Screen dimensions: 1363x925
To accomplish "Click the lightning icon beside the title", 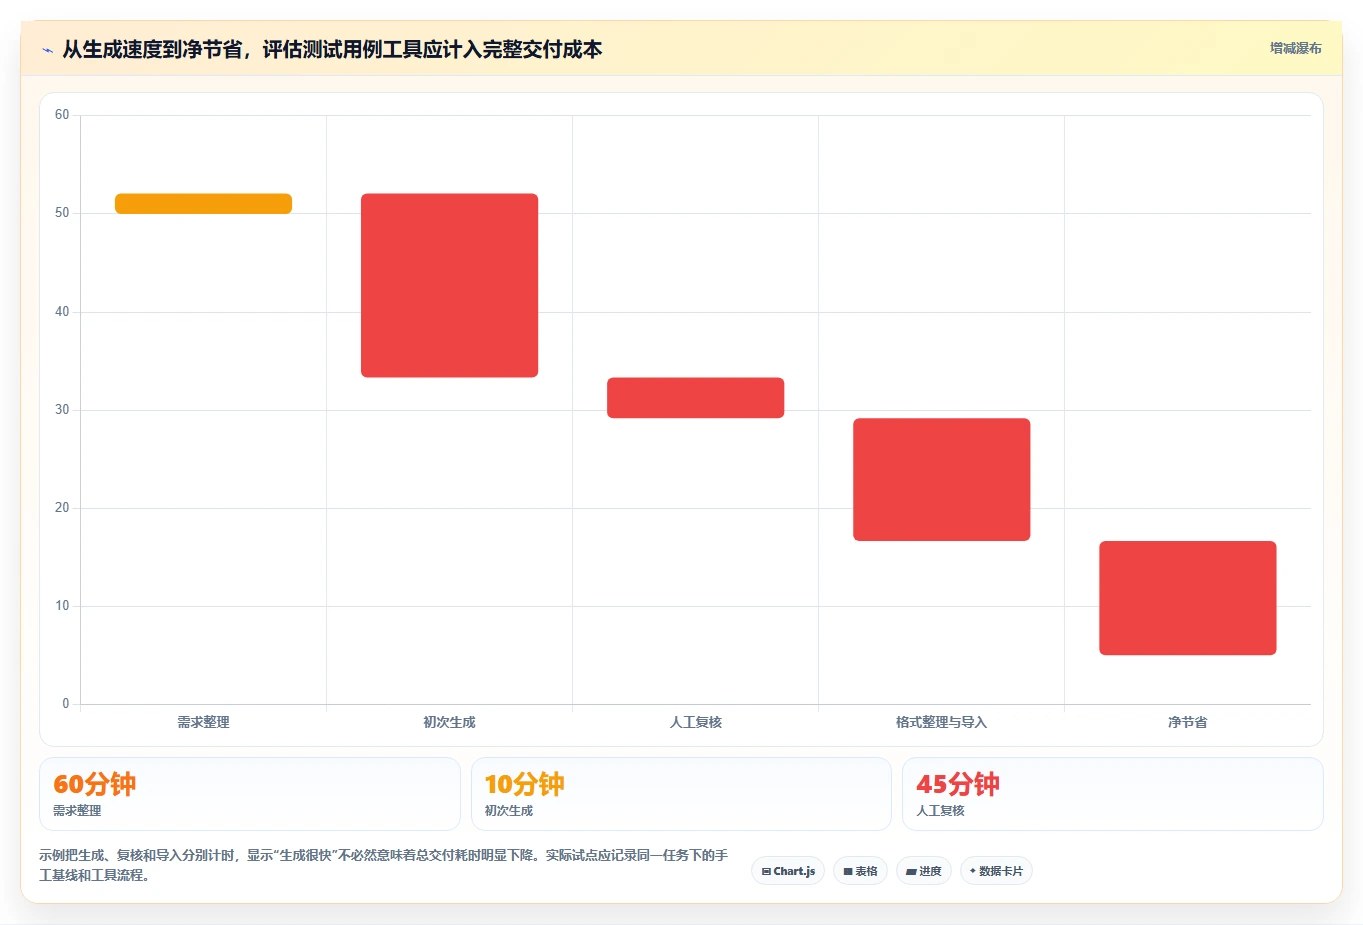I will 47,50.
